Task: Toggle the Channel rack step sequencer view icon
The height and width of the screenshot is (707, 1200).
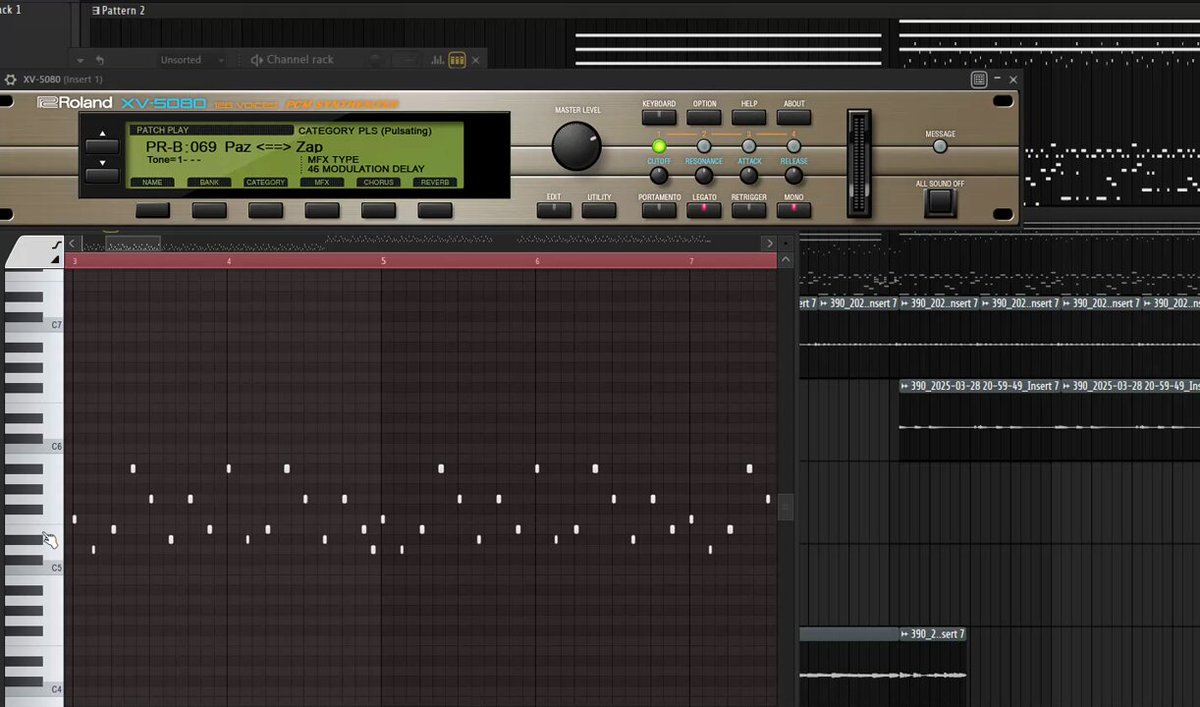Action: tap(457, 60)
